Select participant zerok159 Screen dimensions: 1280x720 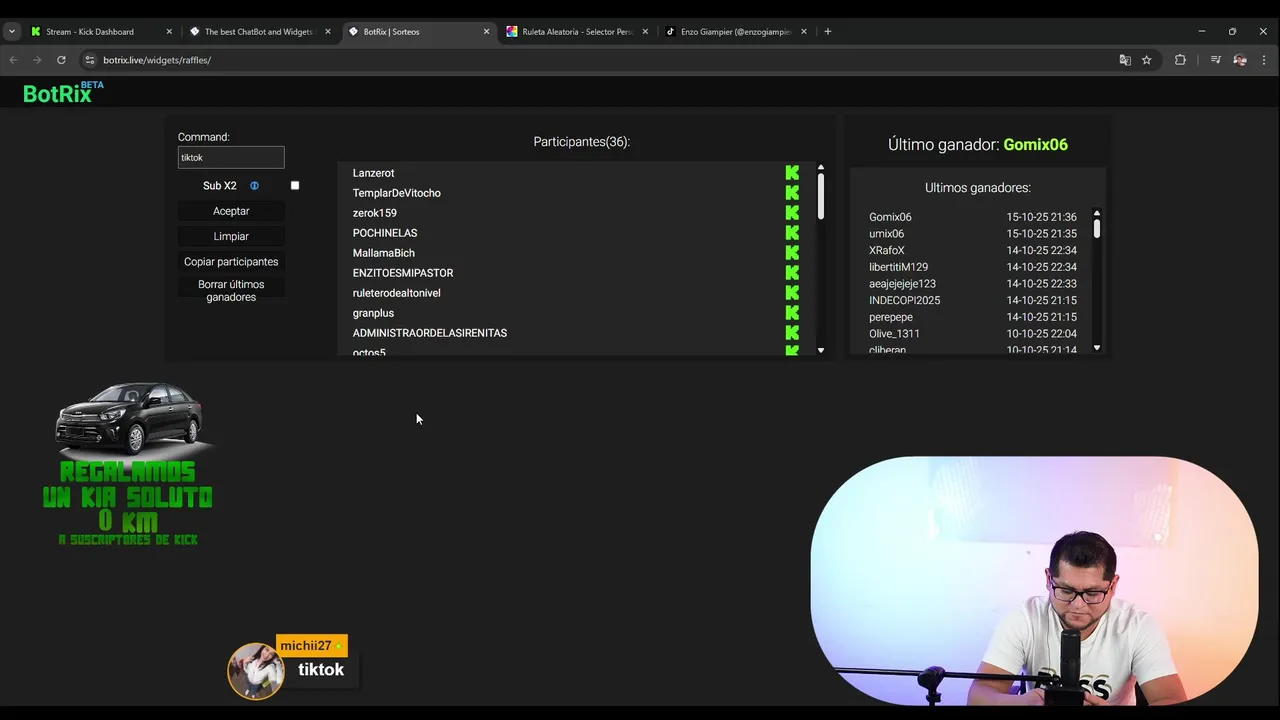(374, 213)
